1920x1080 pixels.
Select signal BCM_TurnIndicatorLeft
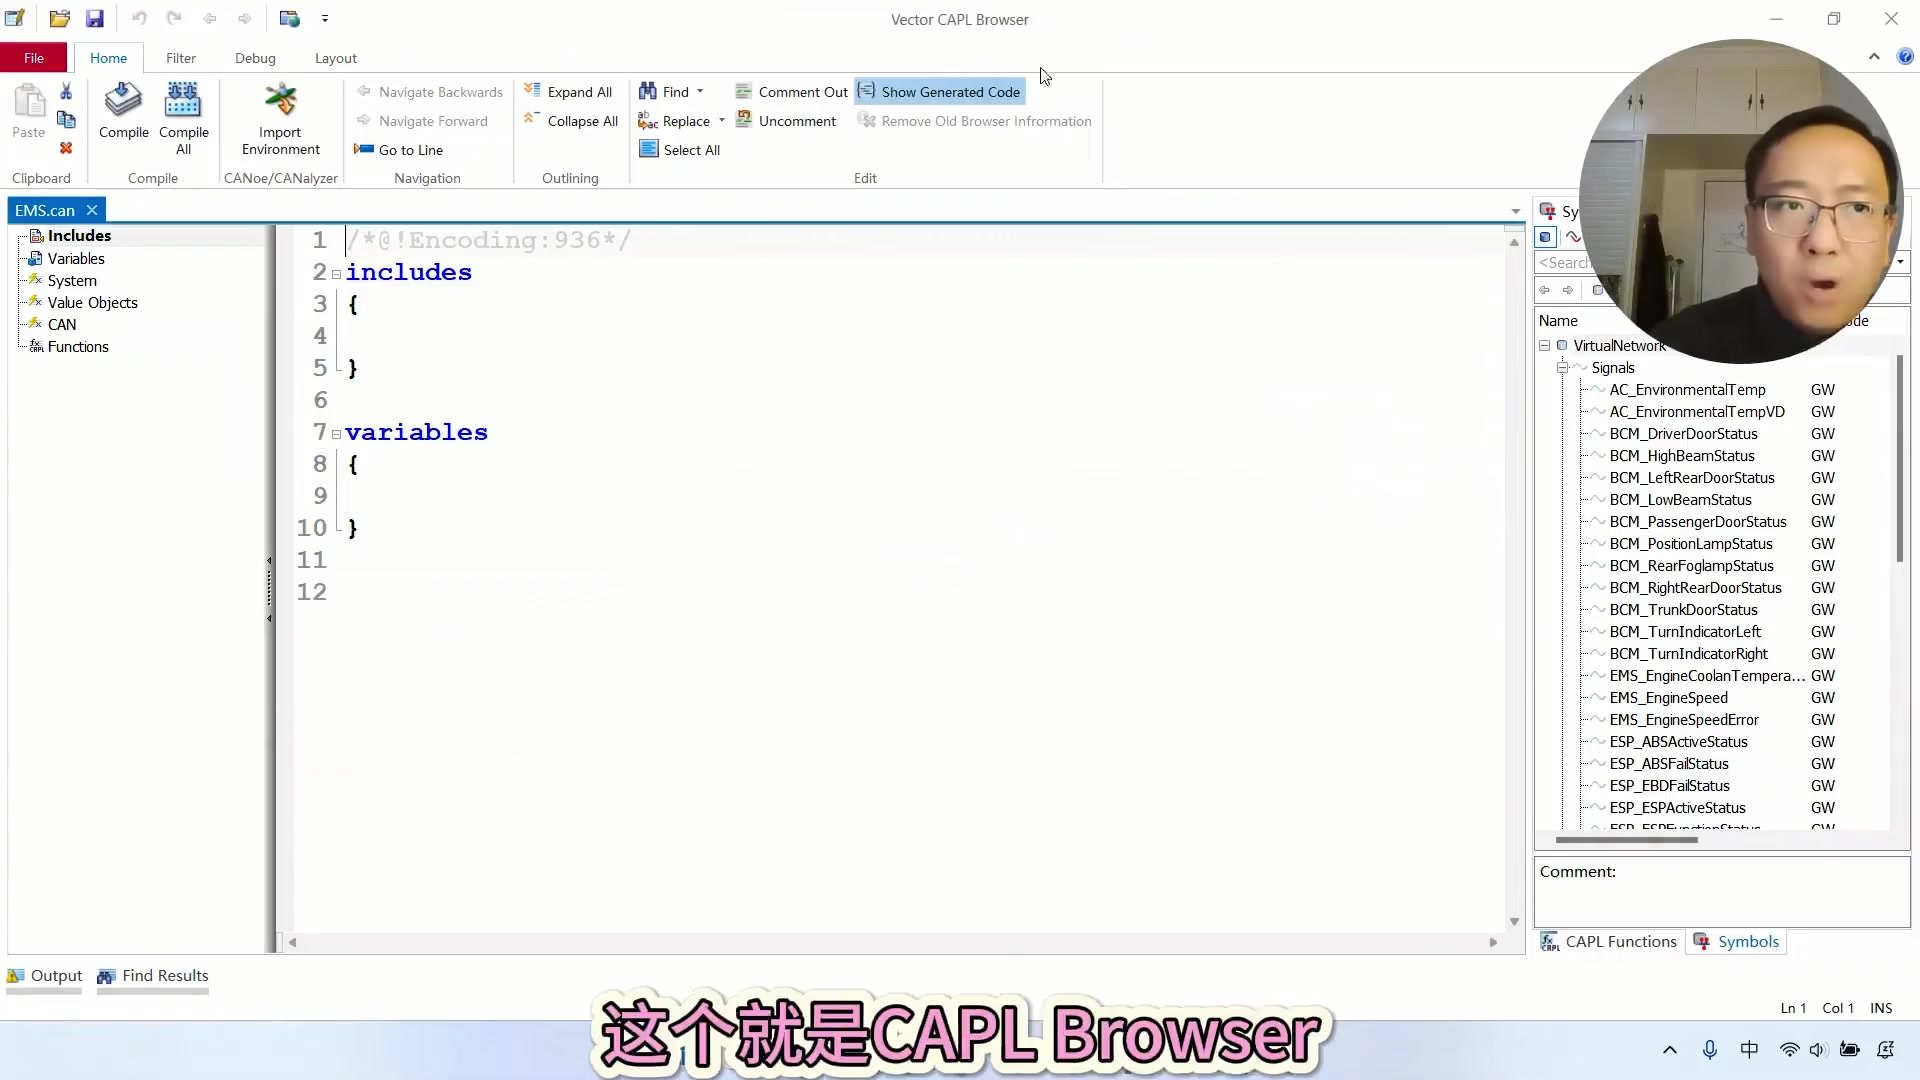1685,632
